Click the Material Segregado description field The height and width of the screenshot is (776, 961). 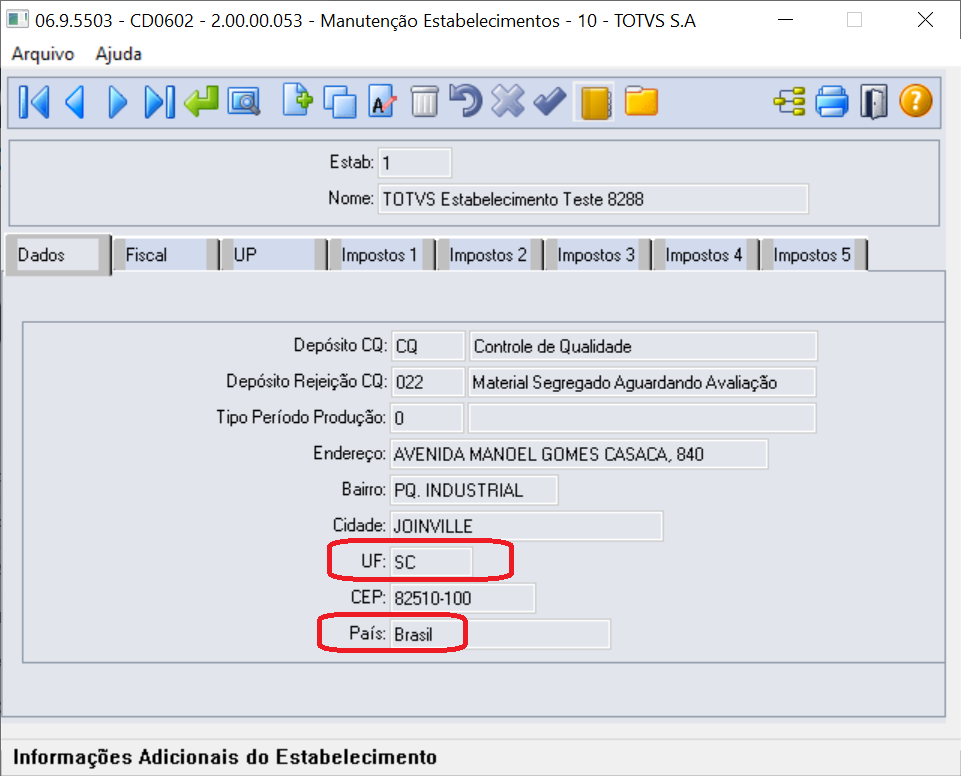click(642, 382)
